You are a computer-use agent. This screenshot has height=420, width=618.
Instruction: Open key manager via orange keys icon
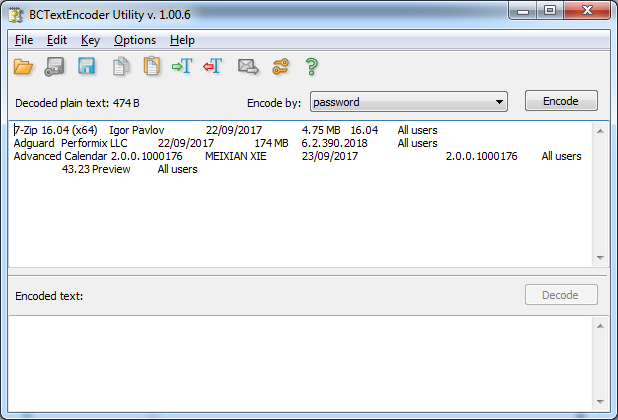coord(280,67)
